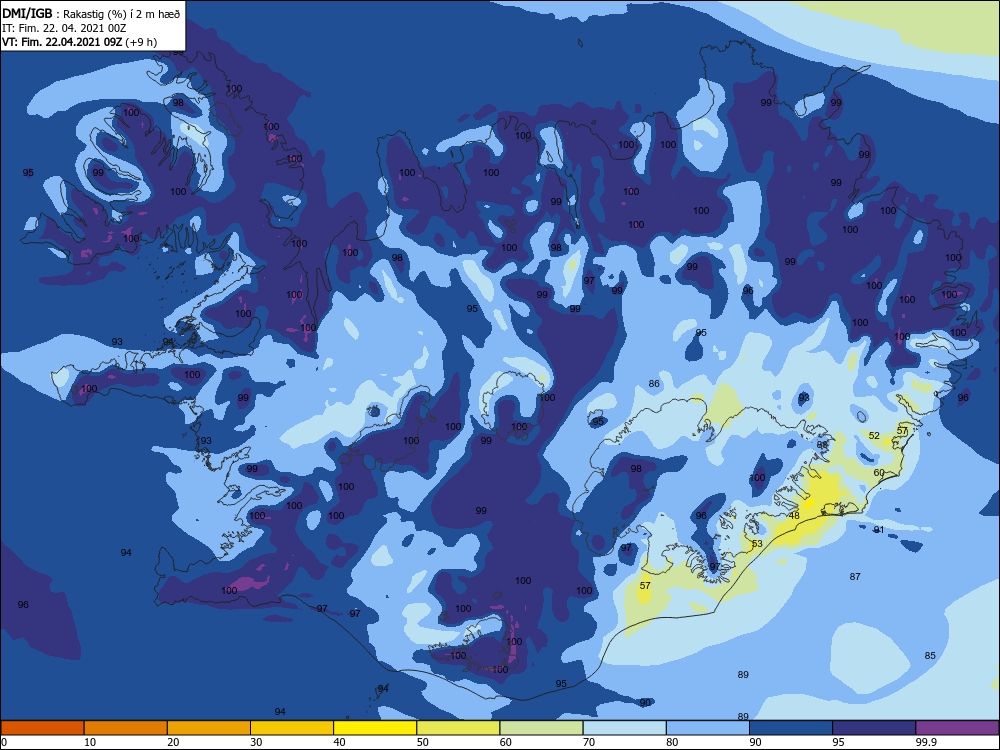Pick the 20–30 light orange legend band
The height and width of the screenshot is (750, 1000).
(209, 728)
